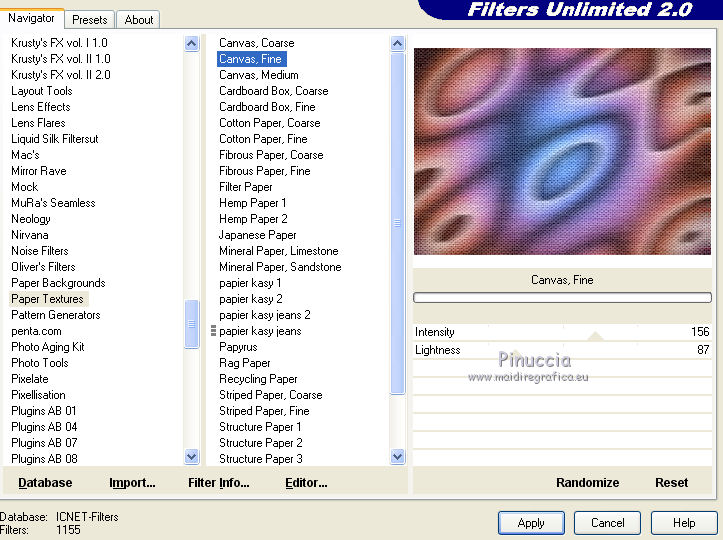This screenshot has height=540, width=723.
Task: Open Noise Filters category
Action: click(39, 251)
